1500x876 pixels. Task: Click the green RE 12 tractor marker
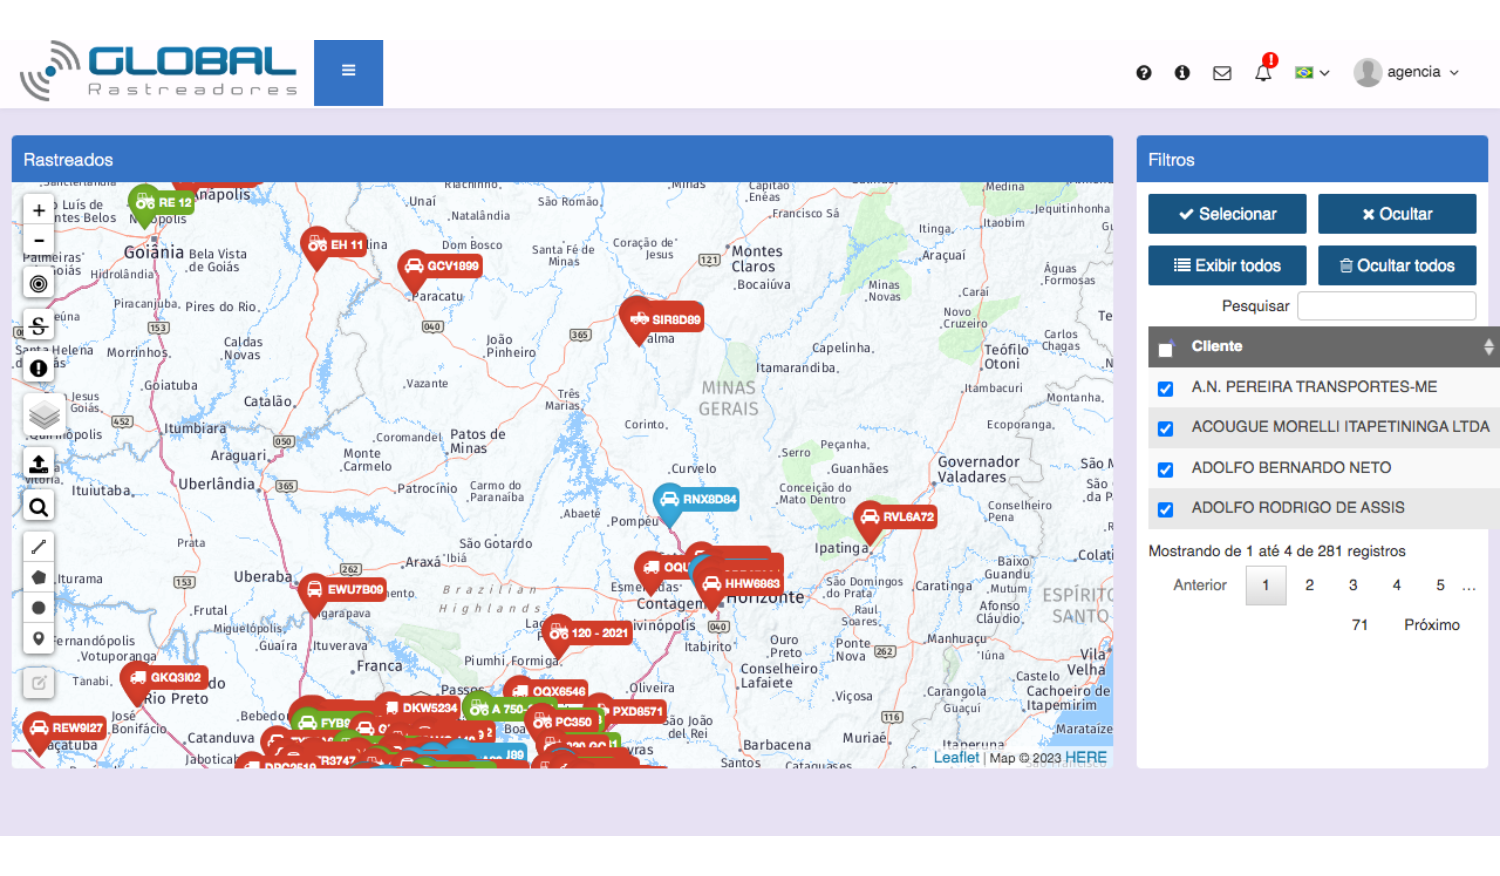point(163,203)
